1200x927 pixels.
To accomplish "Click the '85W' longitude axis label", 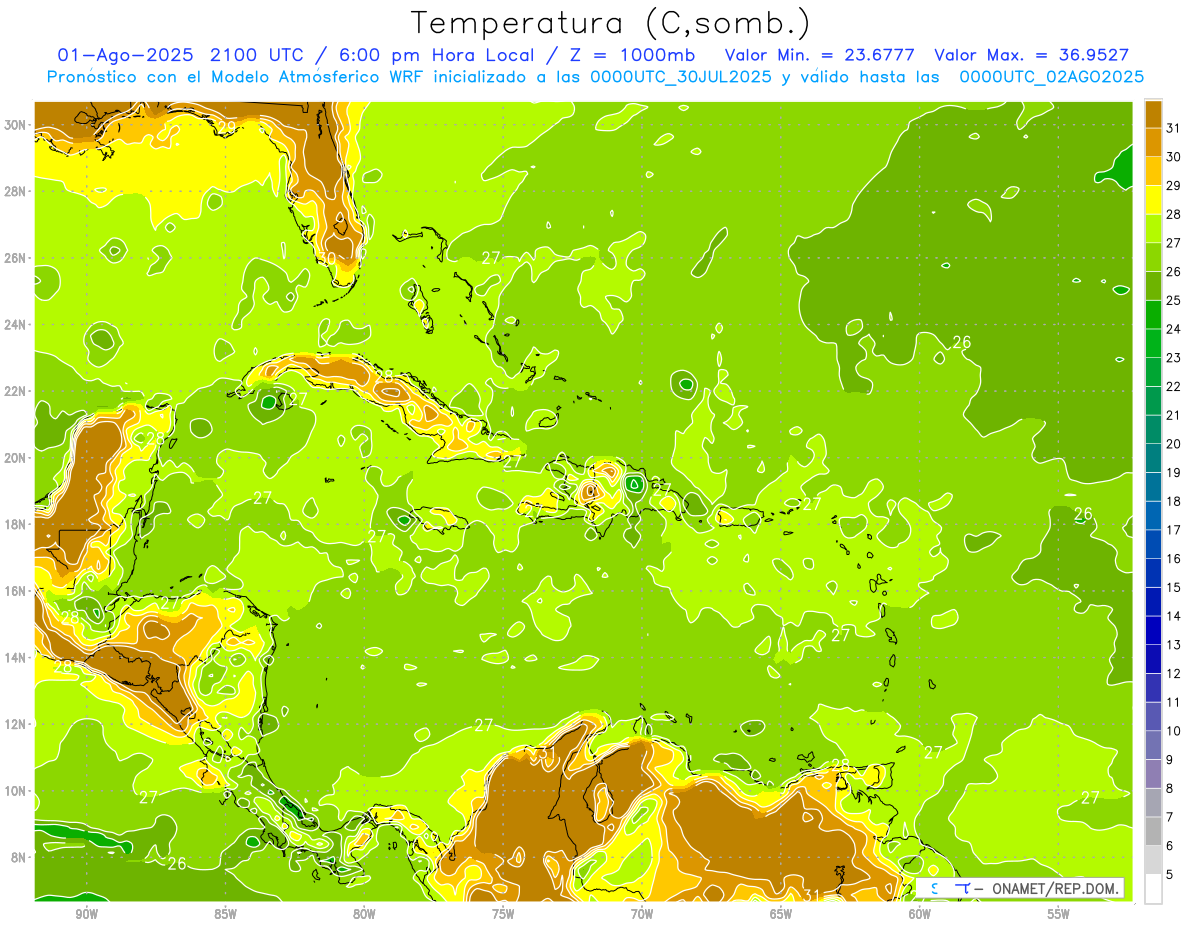I will (x=225, y=914).
